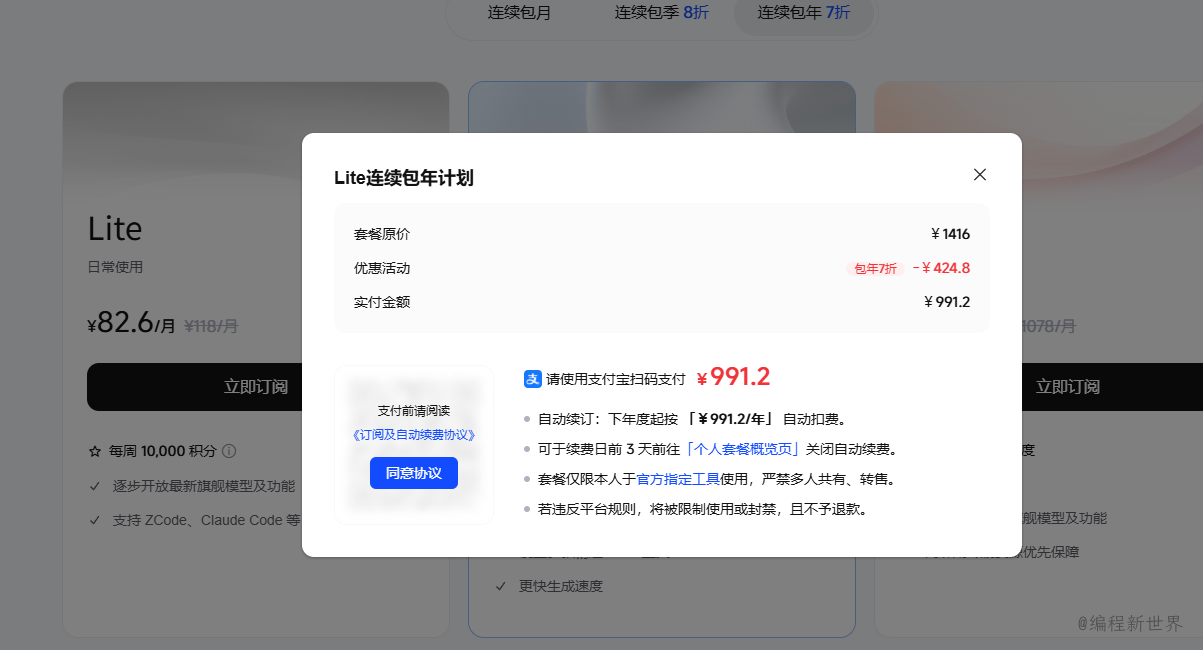
Task: Click the Alipay icon beside 请使用支付宝扫码支付
Action: tap(533, 379)
